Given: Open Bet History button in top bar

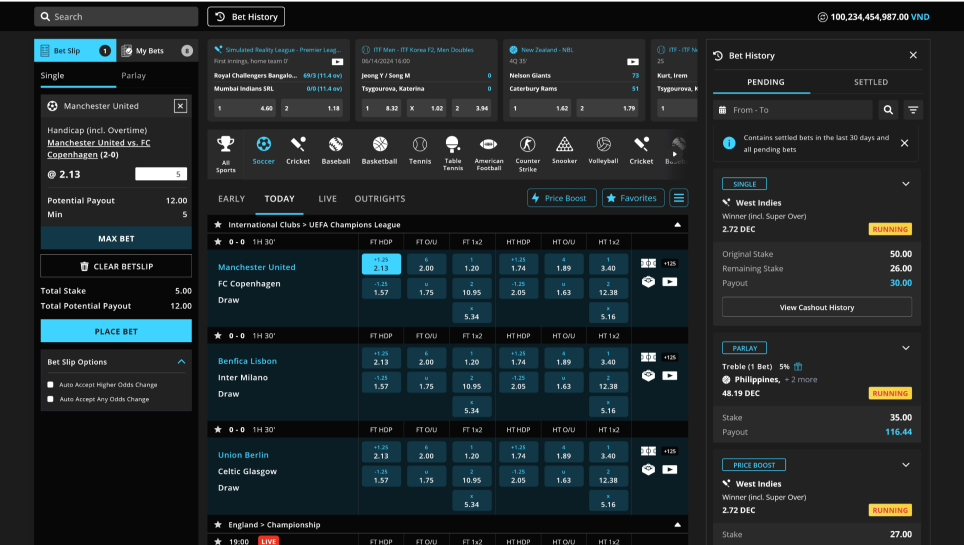Looking at the screenshot, I should coord(246,17).
